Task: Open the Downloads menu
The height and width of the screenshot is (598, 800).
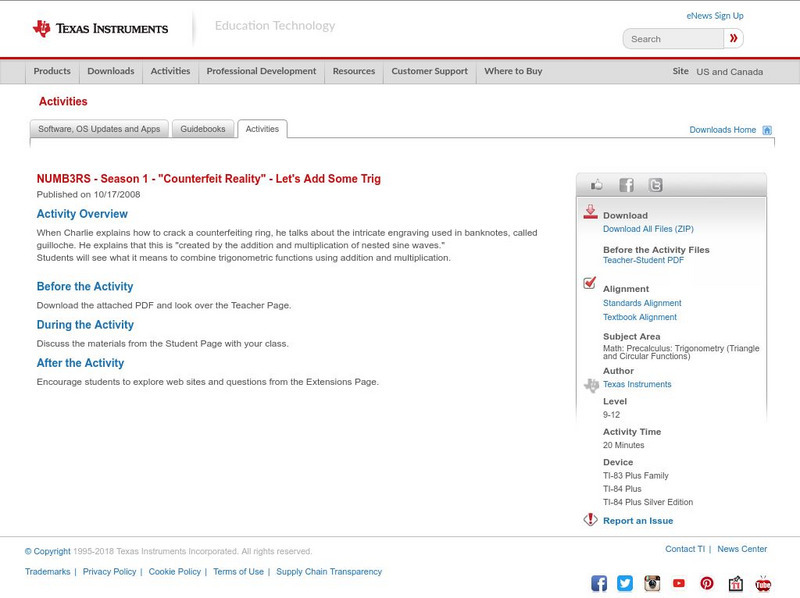Action: pyautogui.click(x=111, y=71)
